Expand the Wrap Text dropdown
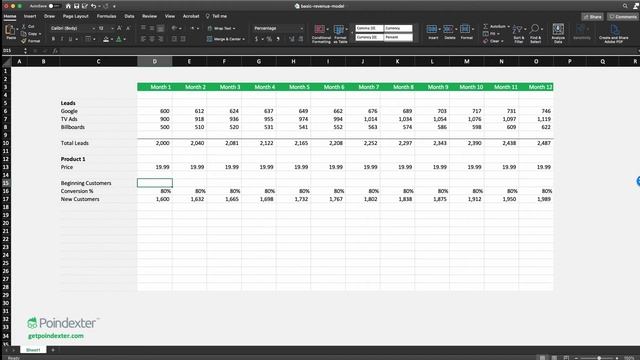The image size is (640, 360). tap(234, 28)
